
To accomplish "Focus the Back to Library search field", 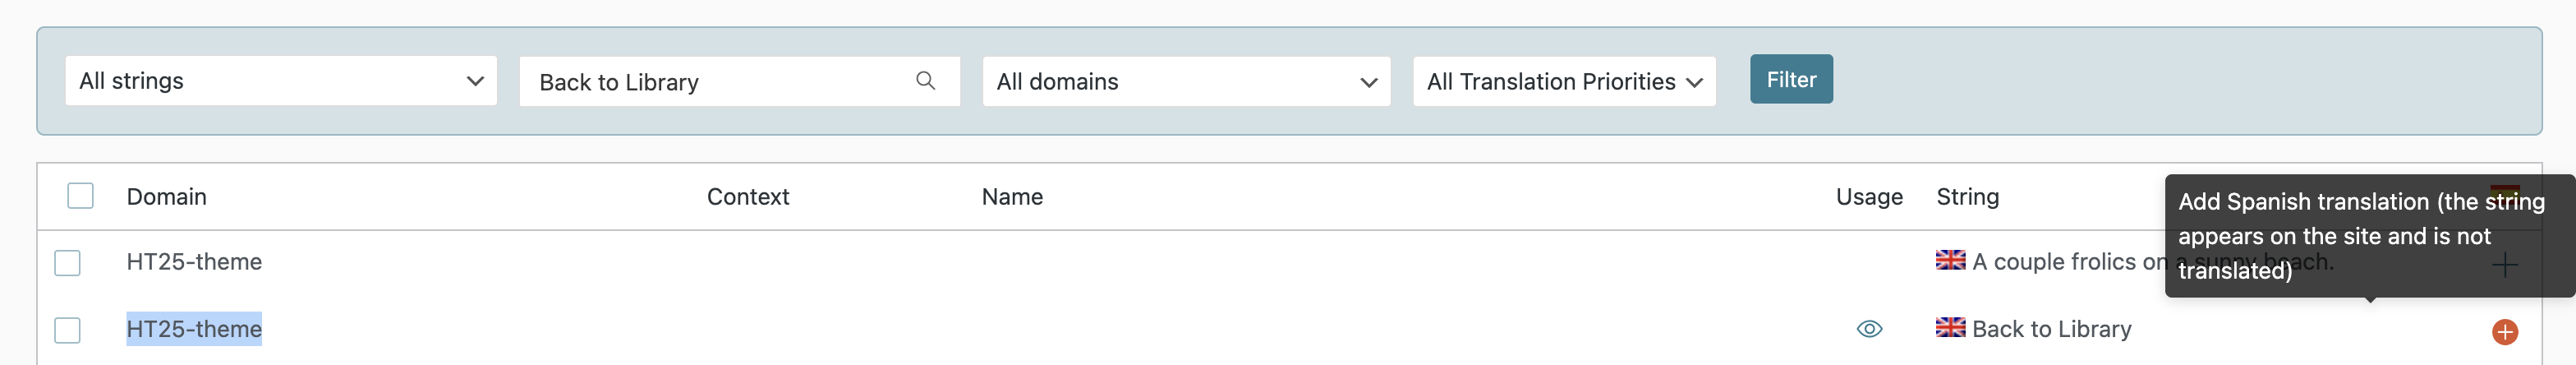I will [739, 81].
